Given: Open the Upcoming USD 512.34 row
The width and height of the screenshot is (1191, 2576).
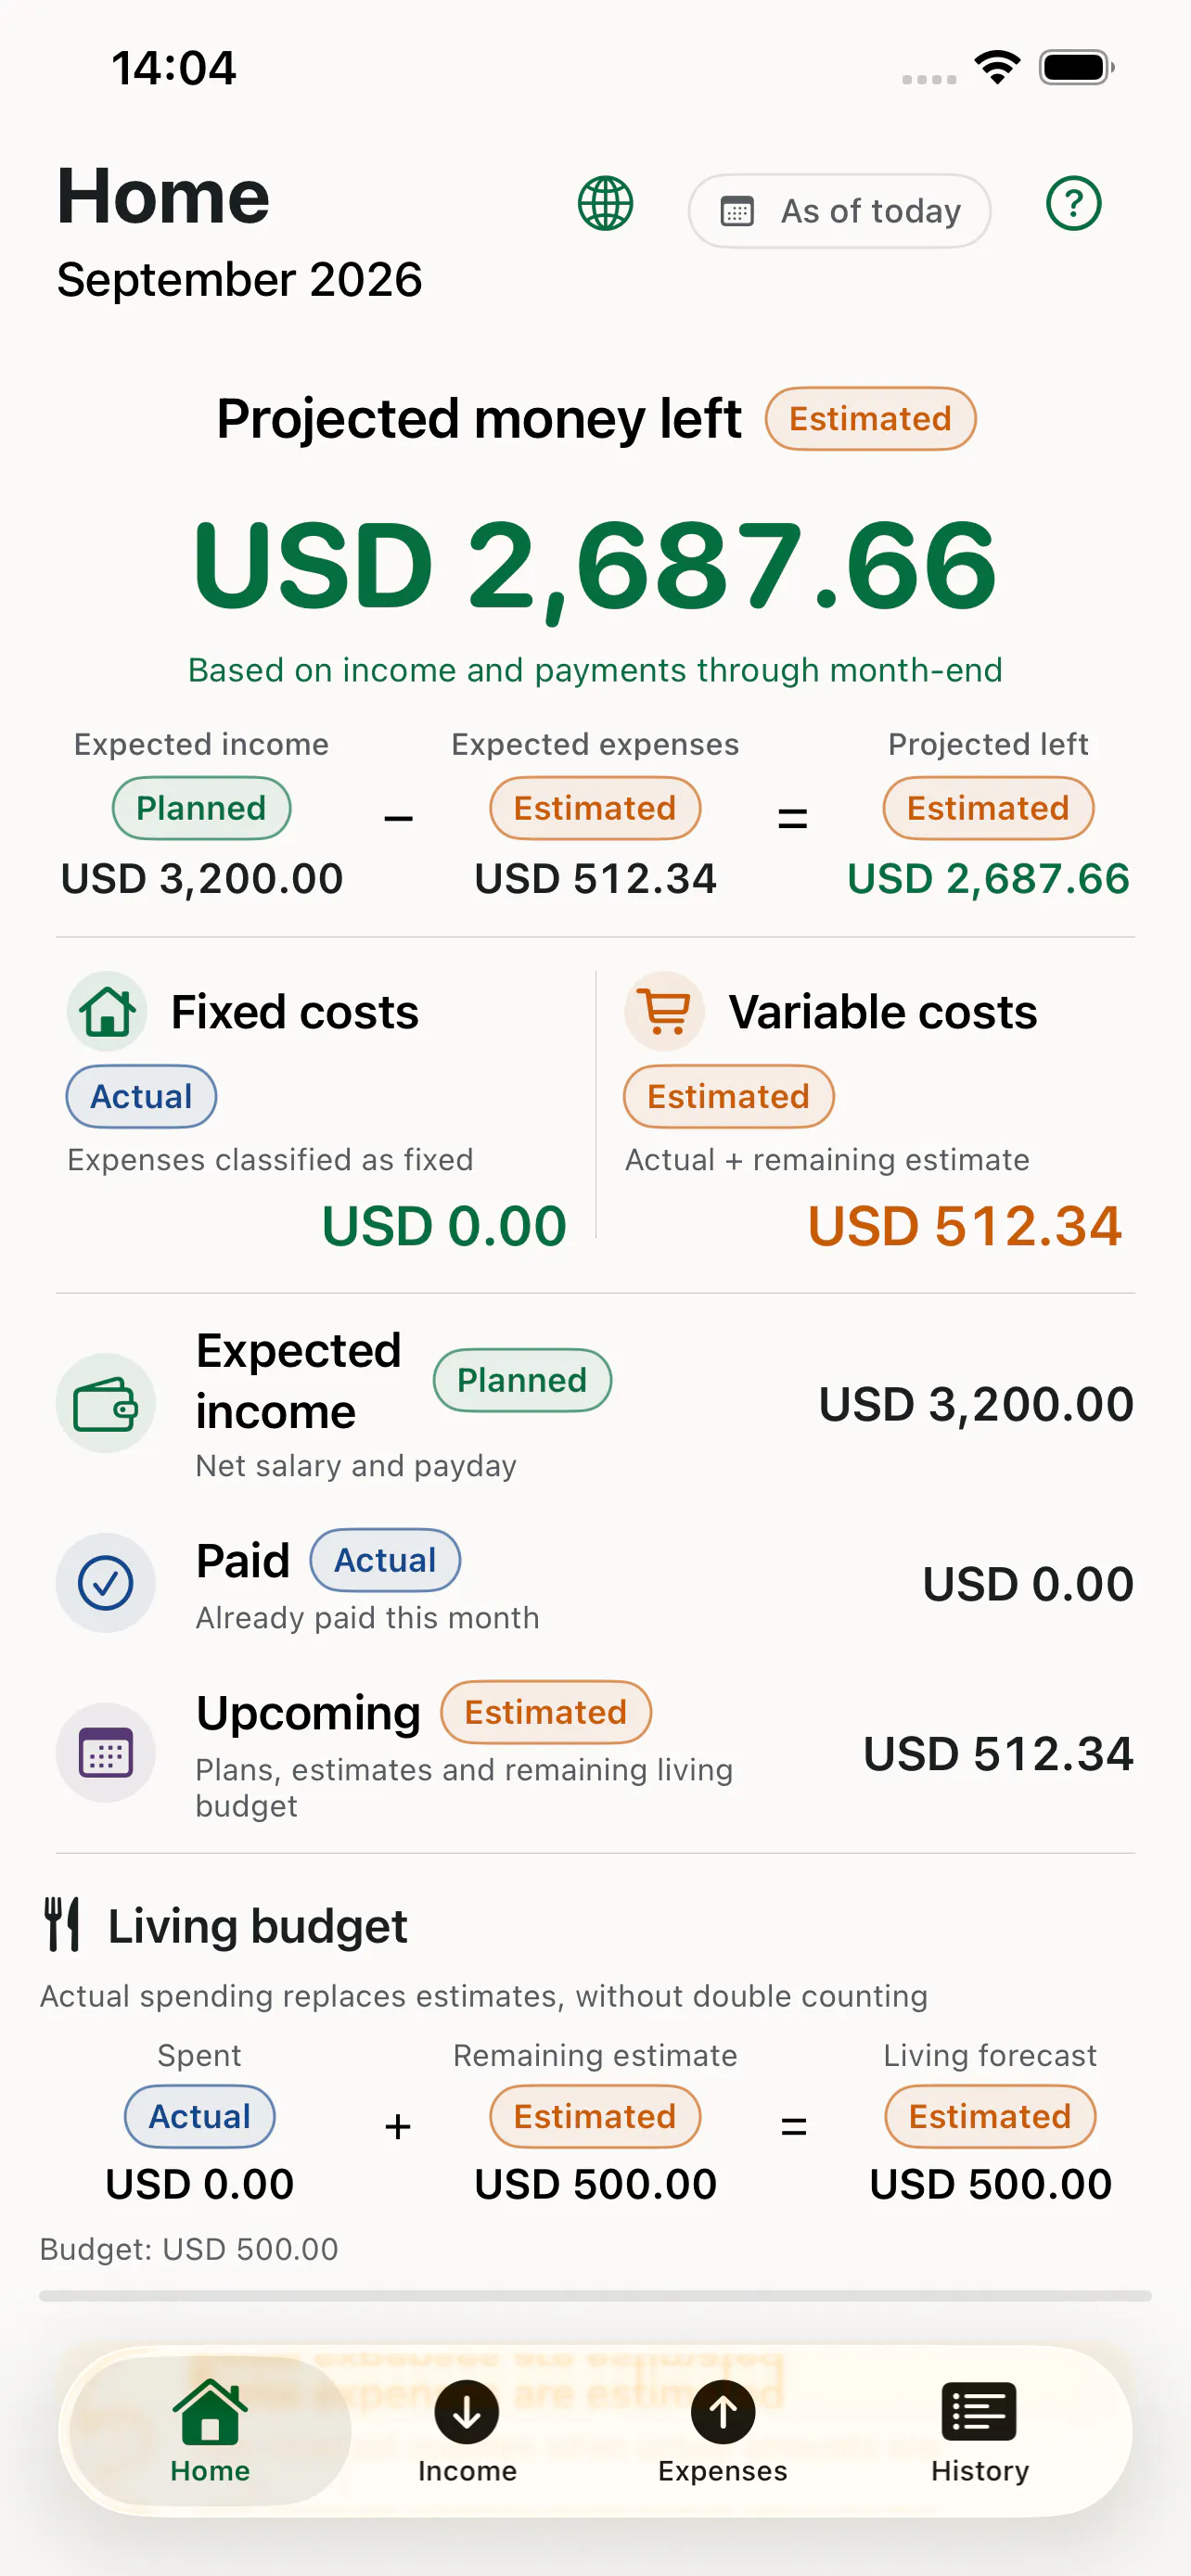Looking at the screenshot, I should point(595,1753).
